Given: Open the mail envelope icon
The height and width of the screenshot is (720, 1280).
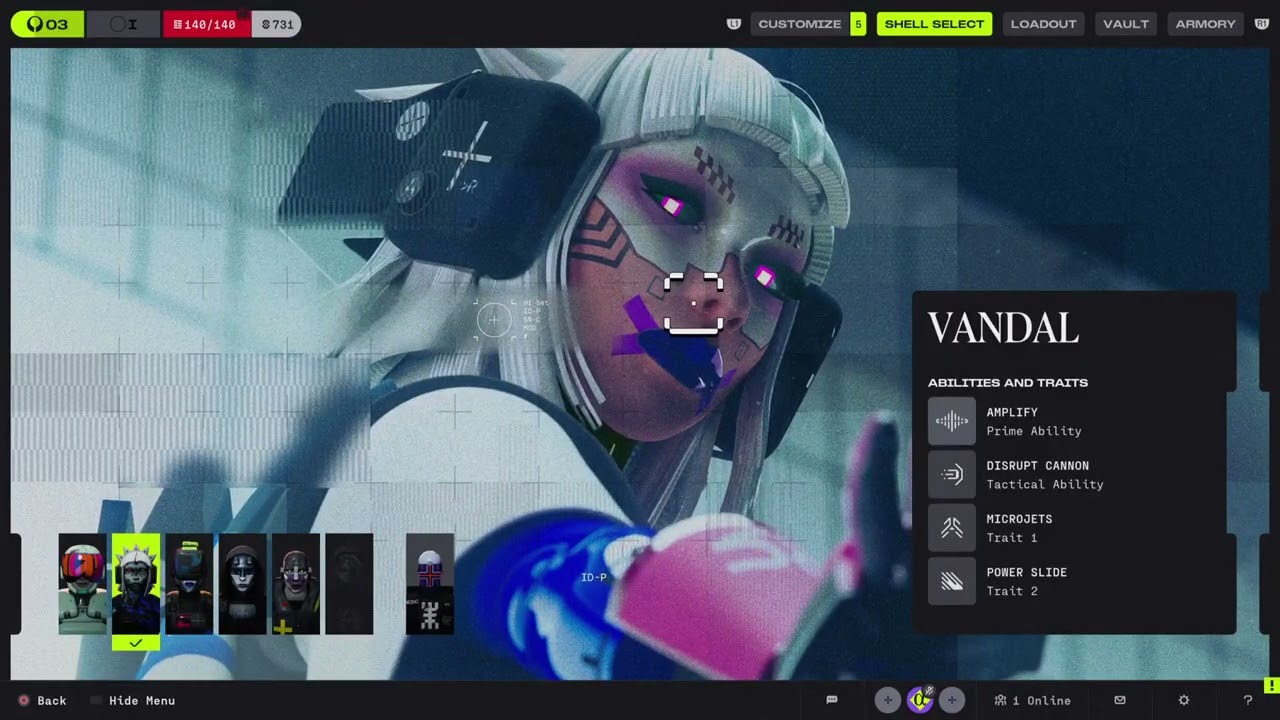Looking at the screenshot, I should point(1120,700).
